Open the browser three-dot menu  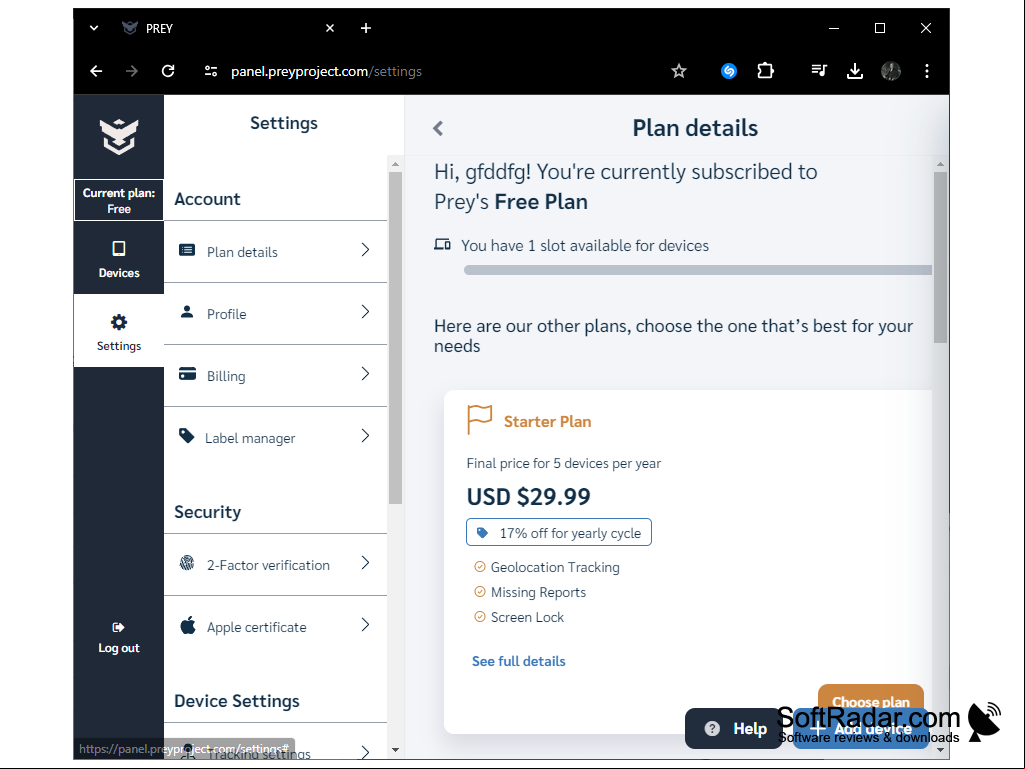tap(927, 71)
